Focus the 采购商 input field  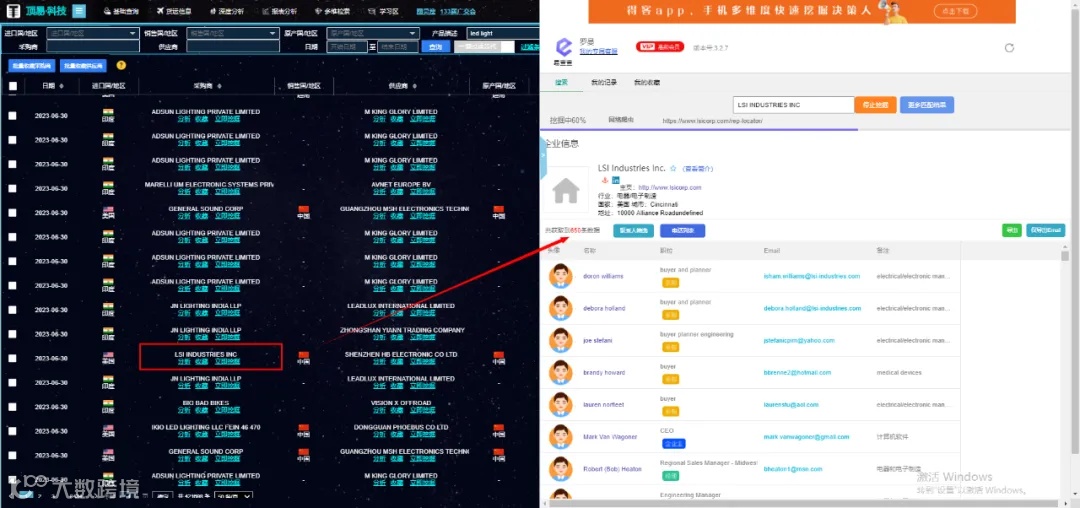[92, 47]
